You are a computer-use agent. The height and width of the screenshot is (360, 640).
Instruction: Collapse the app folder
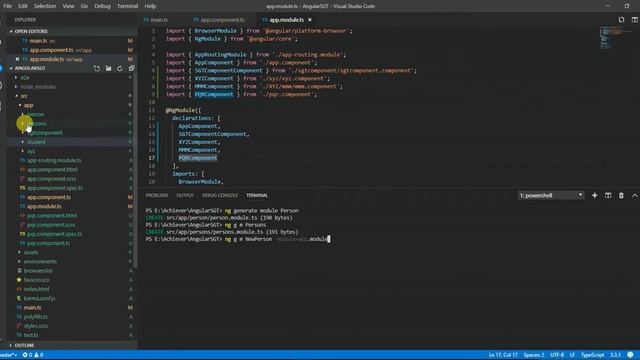[28, 105]
